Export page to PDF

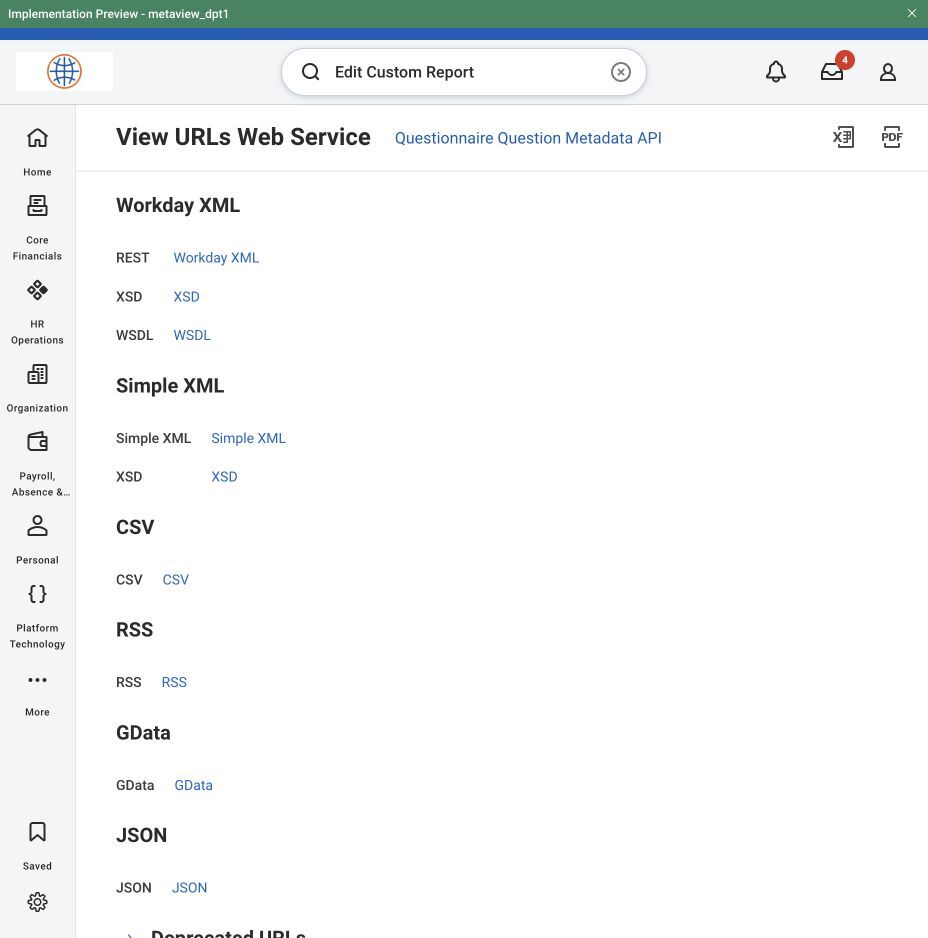click(x=892, y=137)
